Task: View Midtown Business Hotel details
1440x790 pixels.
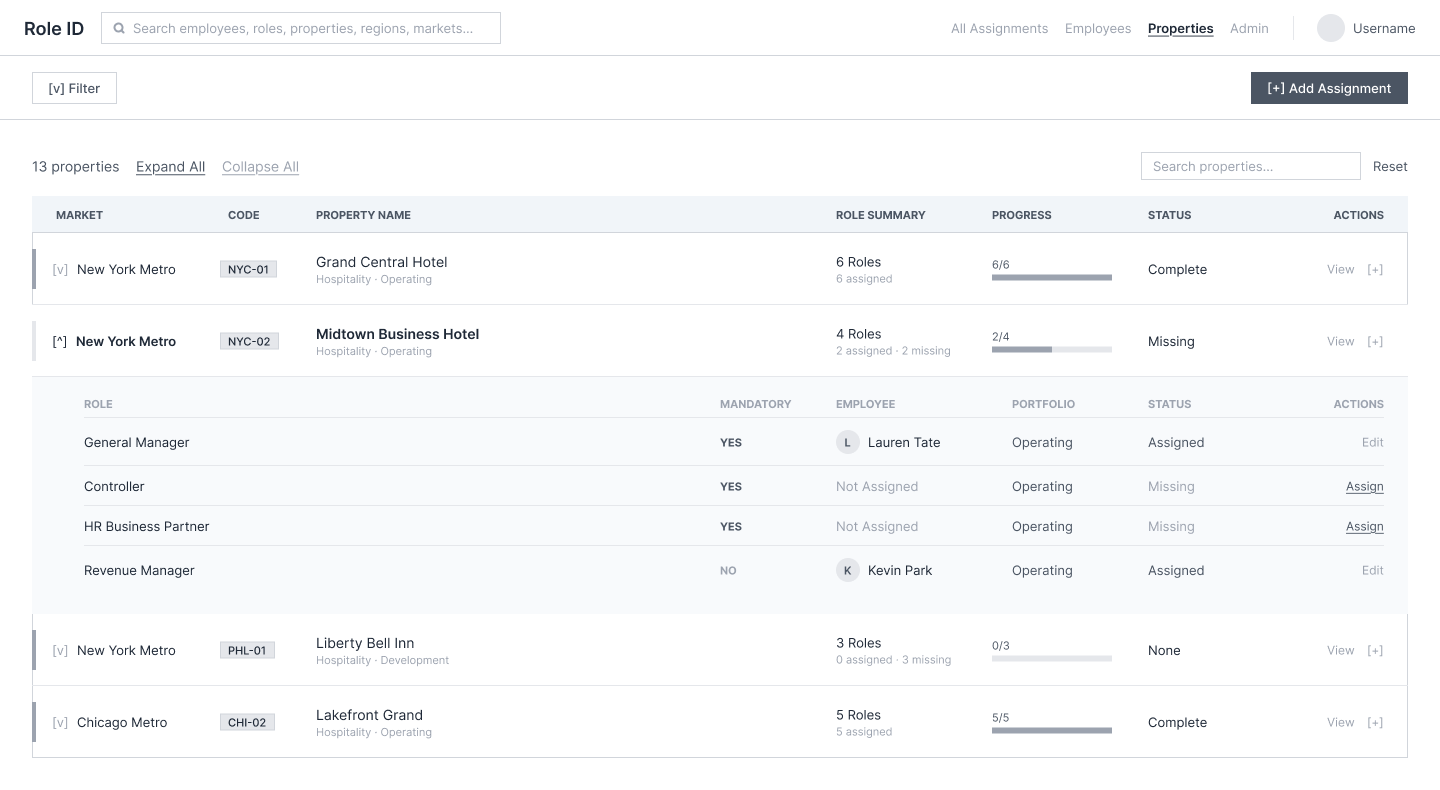Action: 1340,341
